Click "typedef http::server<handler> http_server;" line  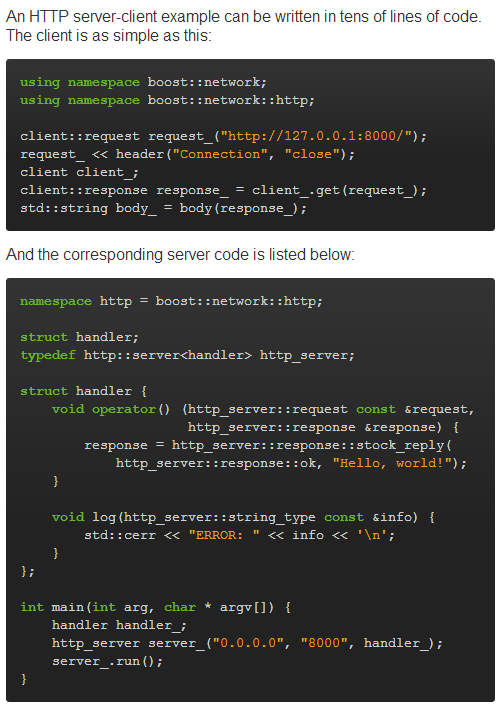tap(187, 355)
